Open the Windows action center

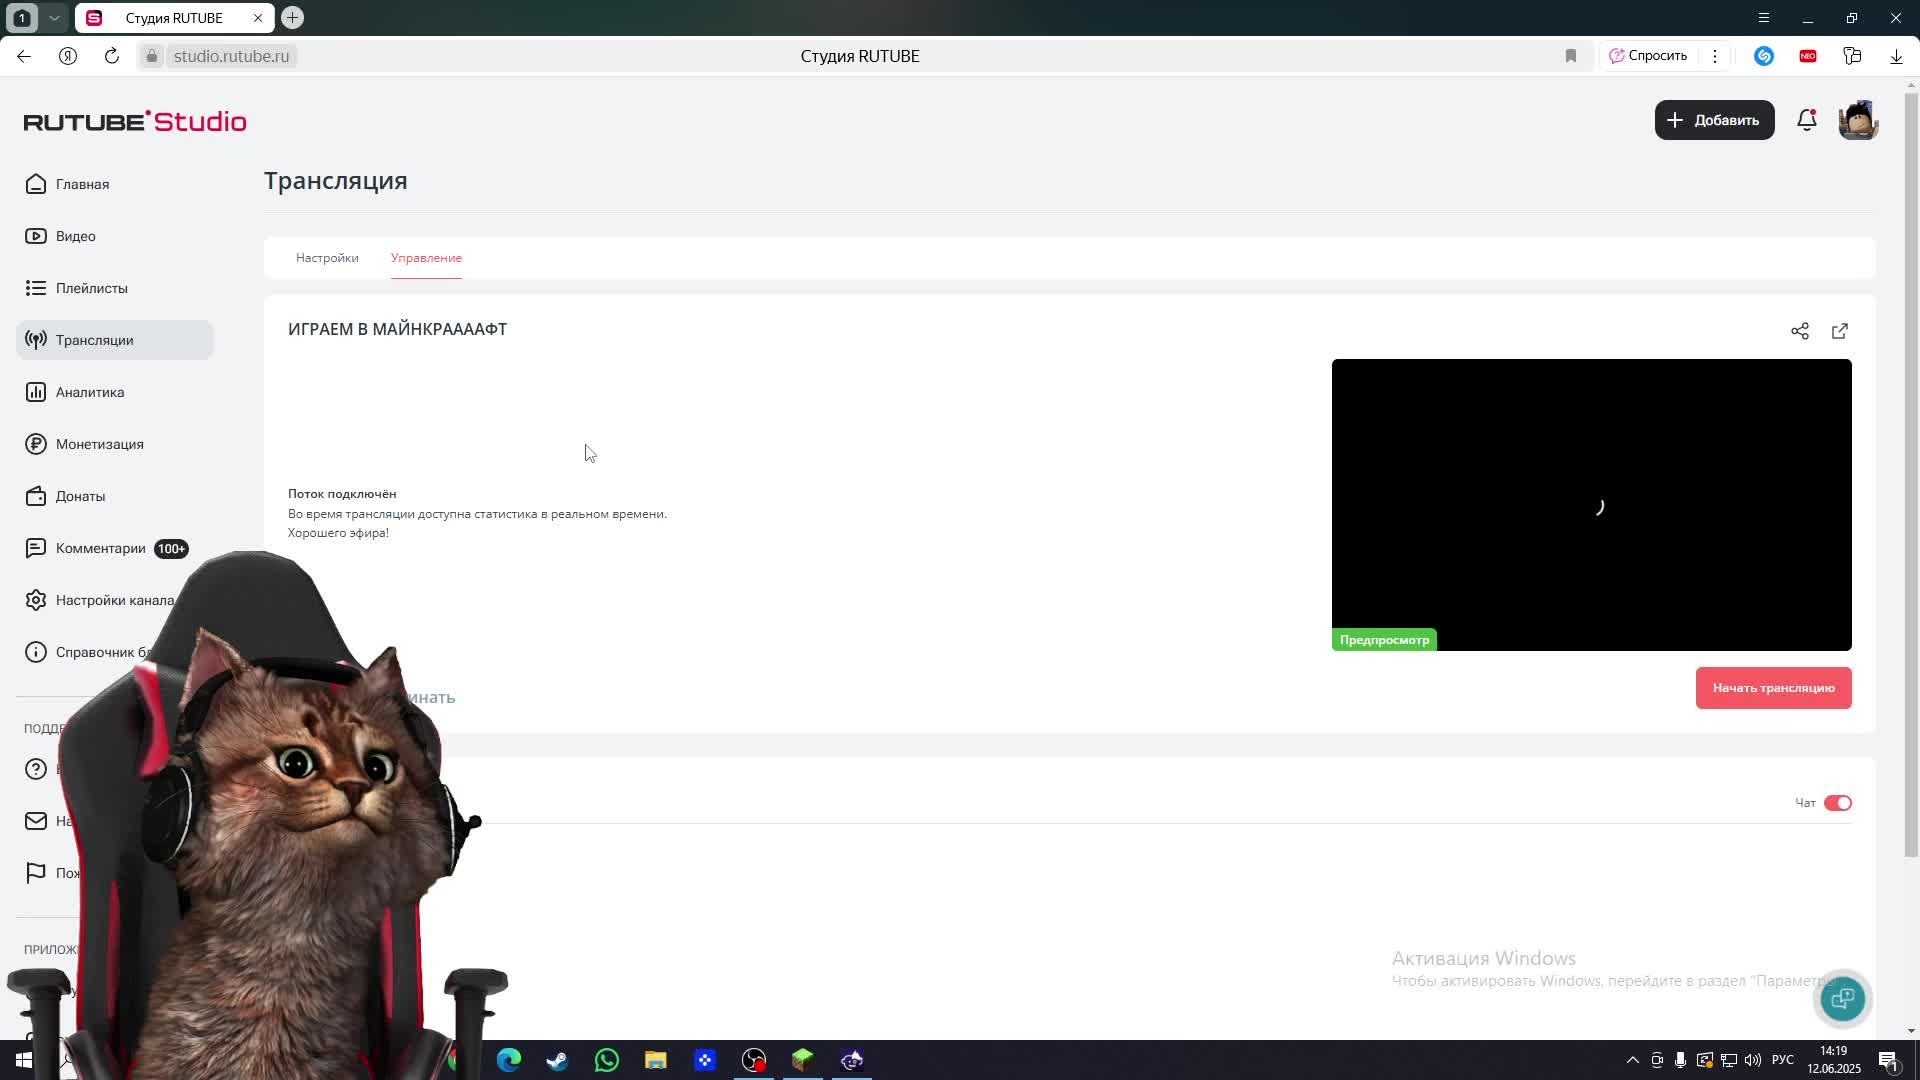point(1888,1060)
